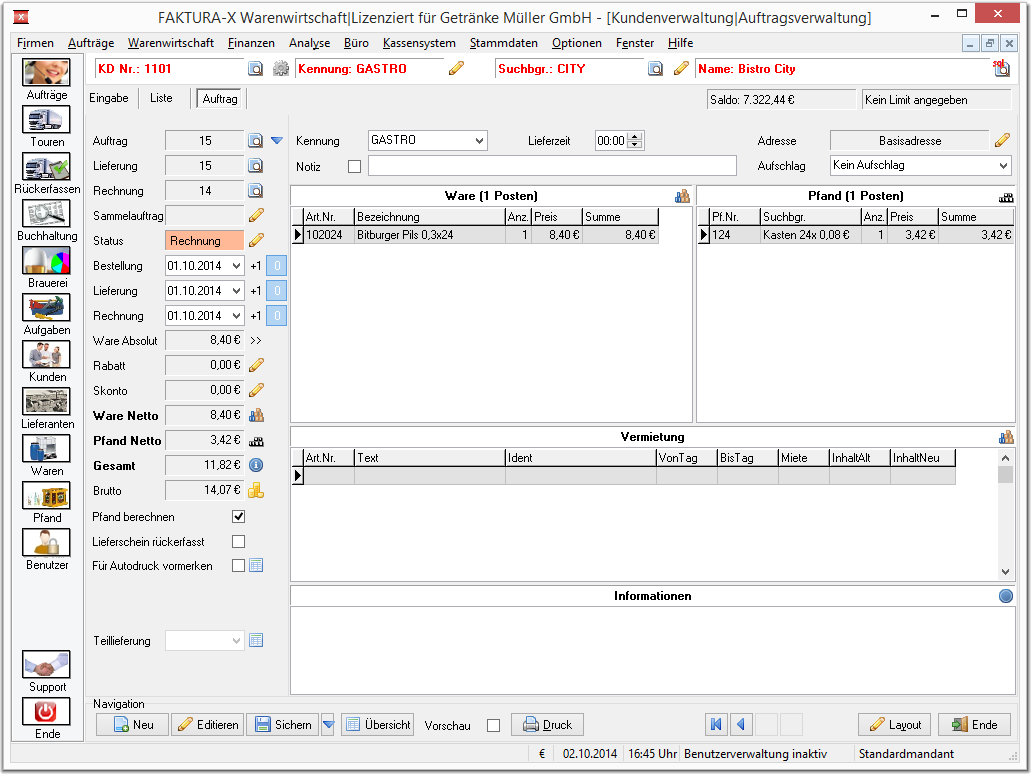Open the Aufschlag dropdown

(1003, 166)
